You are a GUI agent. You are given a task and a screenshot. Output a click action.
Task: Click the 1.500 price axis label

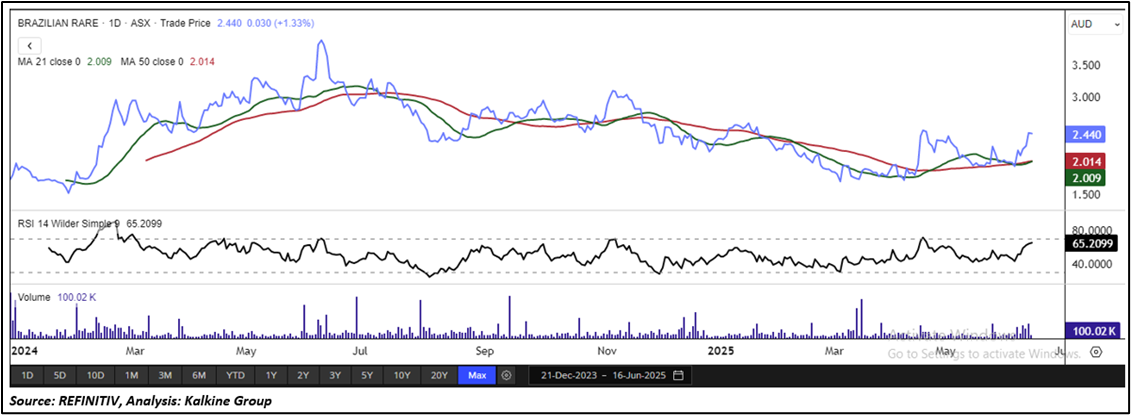point(1086,195)
